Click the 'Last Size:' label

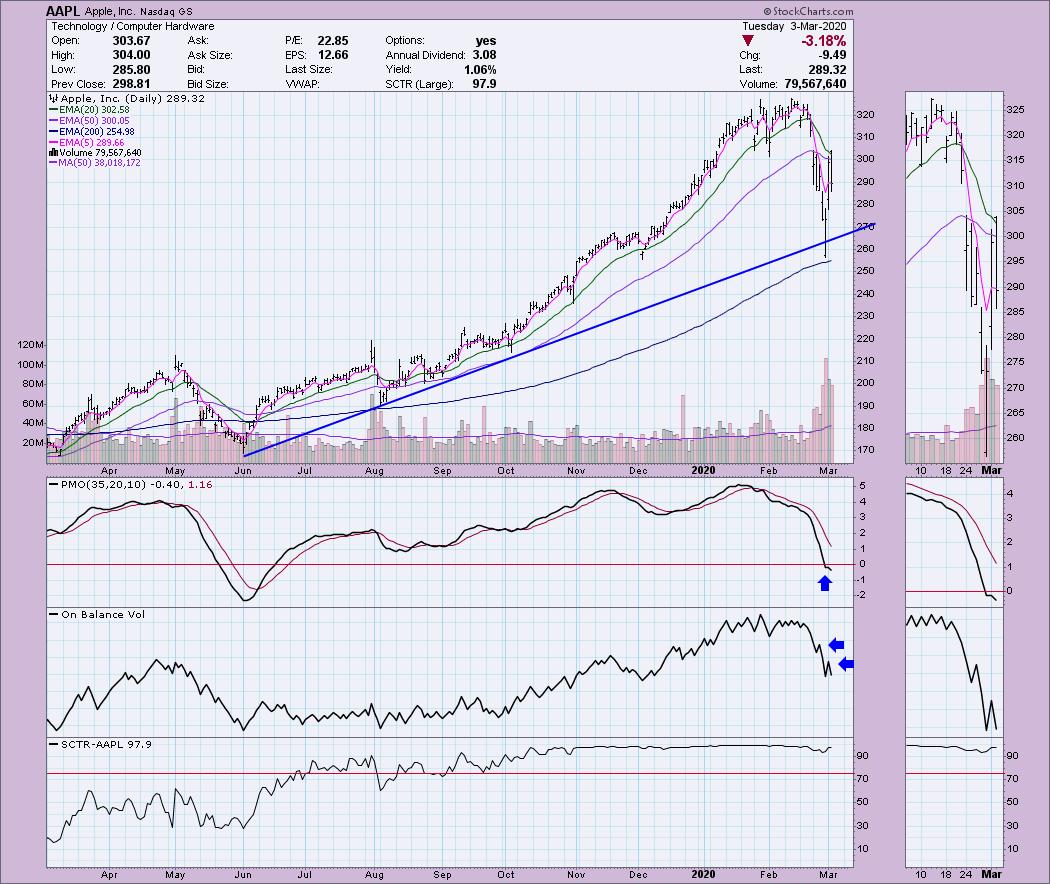[x=309, y=70]
